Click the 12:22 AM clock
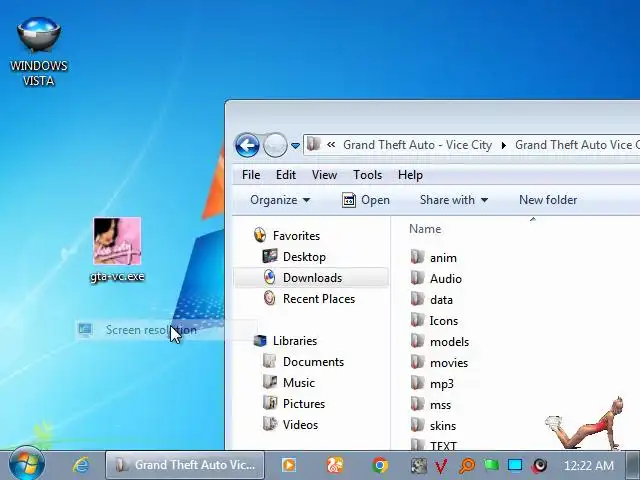 point(589,465)
